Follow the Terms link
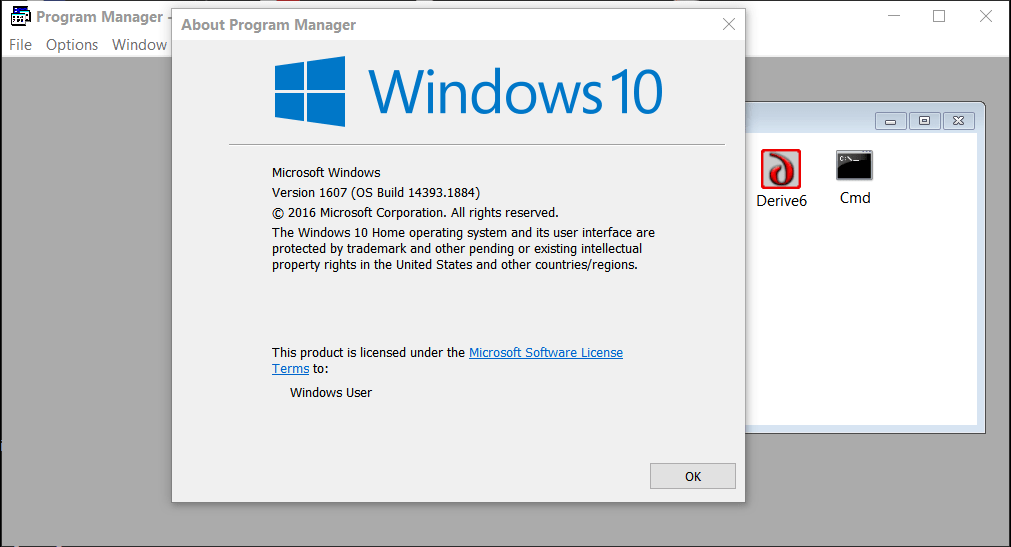Screen dimensions: 1011x547 (290, 368)
